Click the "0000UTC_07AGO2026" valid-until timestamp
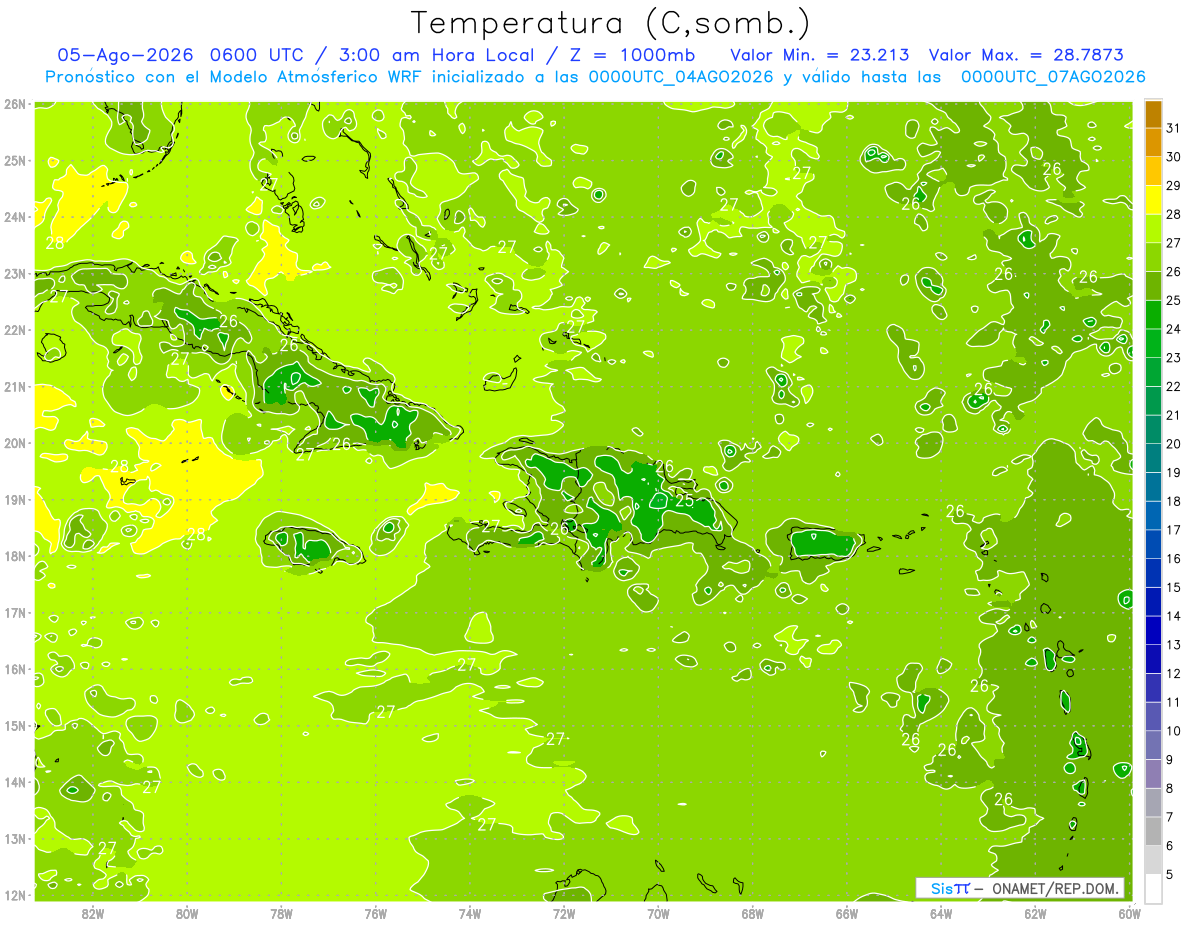Viewport: 1200px width, 927px height. click(x=1052, y=77)
